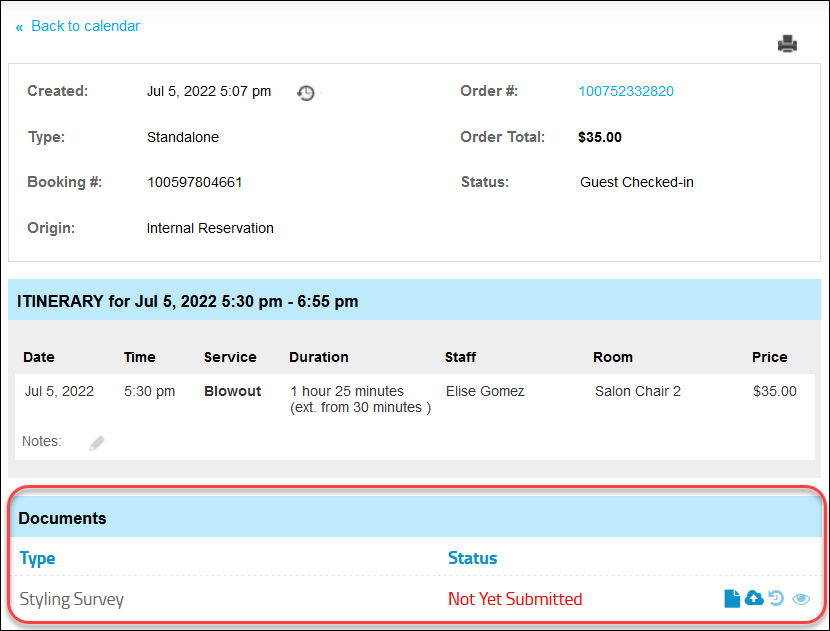The width and height of the screenshot is (830, 631).
Task: Click the itinerary heading for Jul 5, 2022
Action: click(x=187, y=301)
